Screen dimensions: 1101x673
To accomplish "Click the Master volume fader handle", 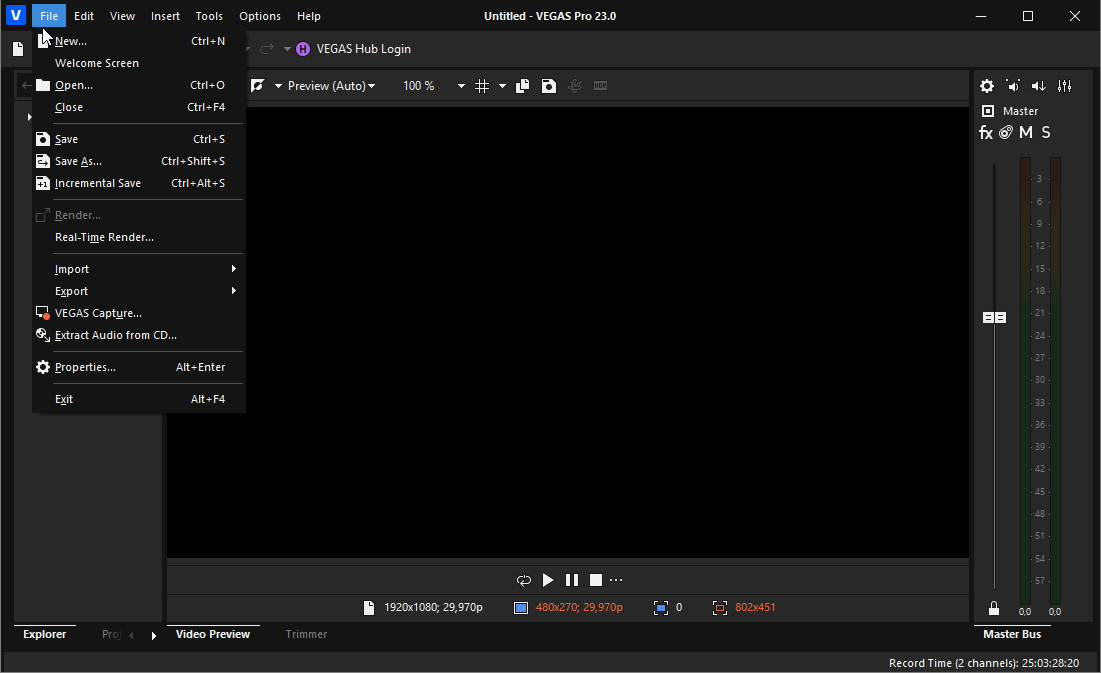I will tap(994, 317).
